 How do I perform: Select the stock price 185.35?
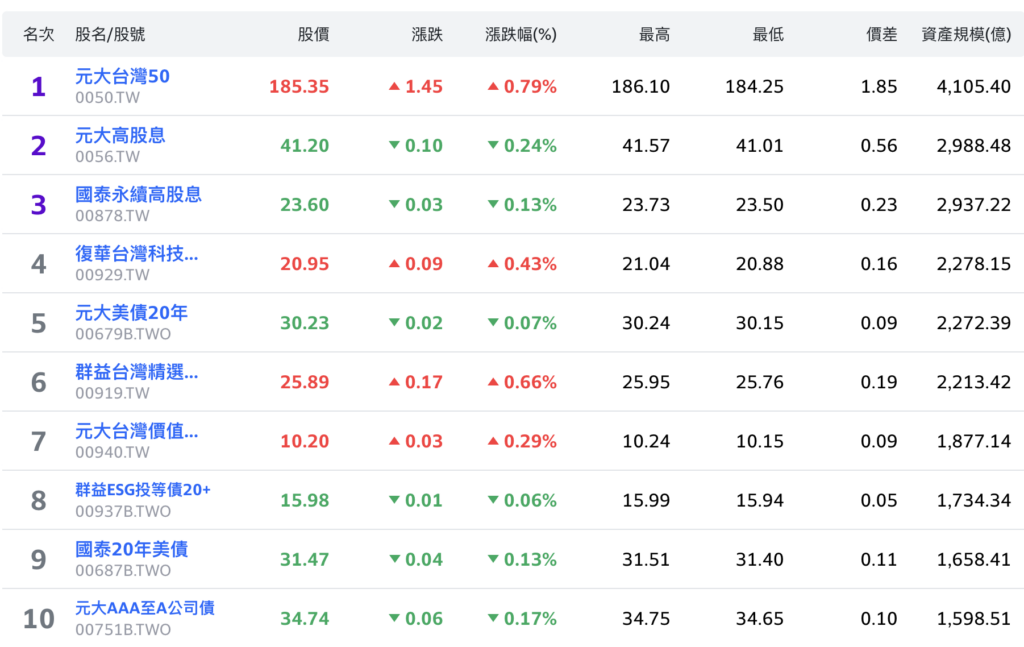pyautogui.click(x=299, y=86)
